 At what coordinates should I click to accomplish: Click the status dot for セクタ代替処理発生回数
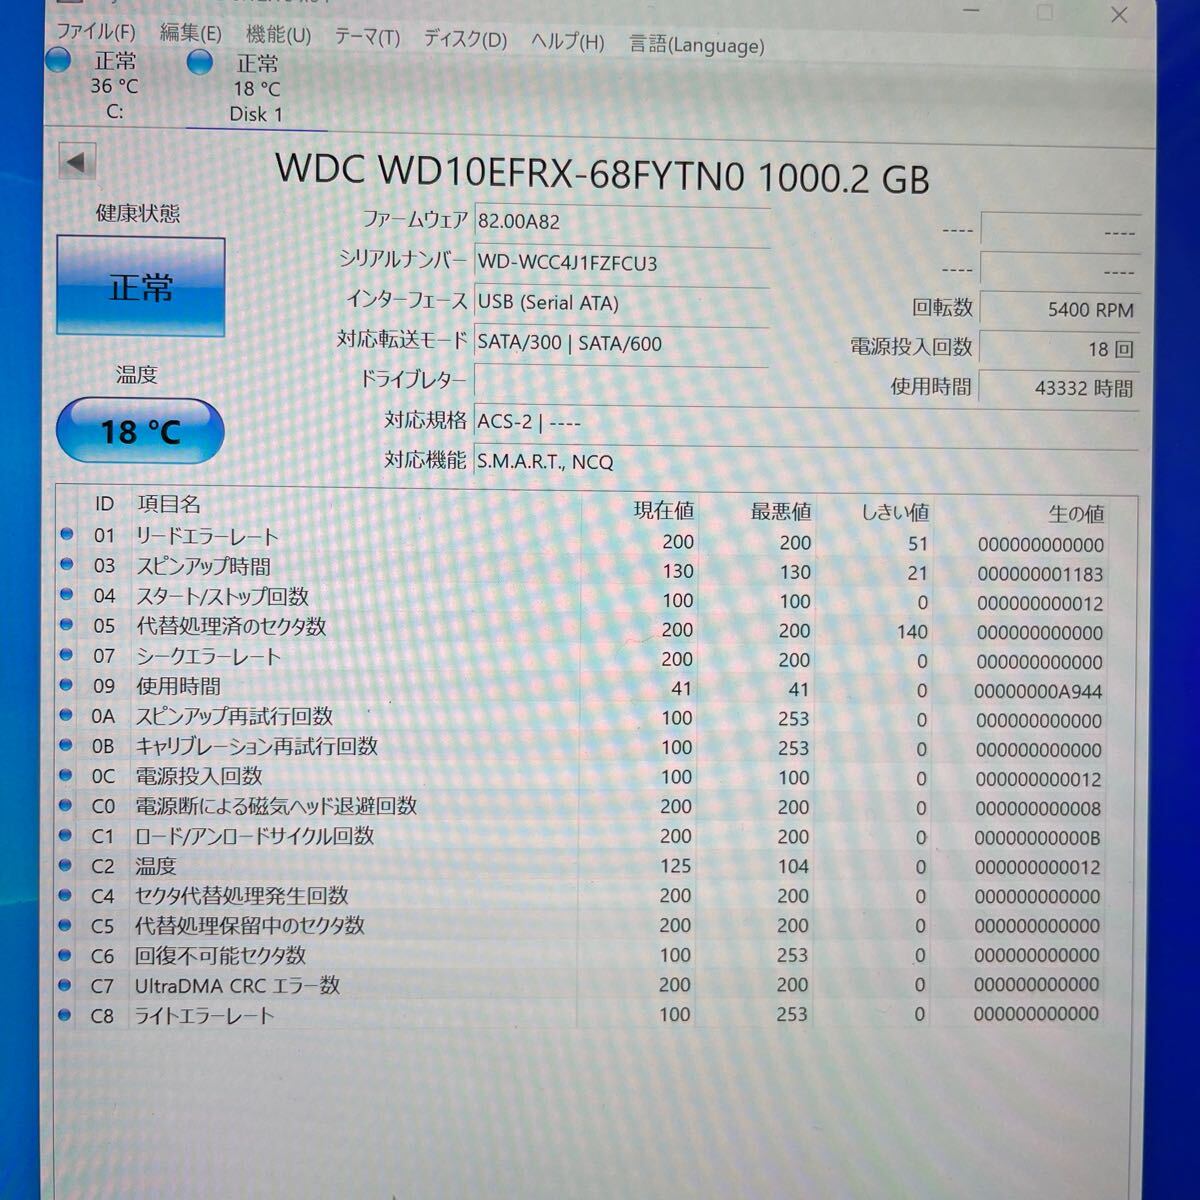point(67,894)
